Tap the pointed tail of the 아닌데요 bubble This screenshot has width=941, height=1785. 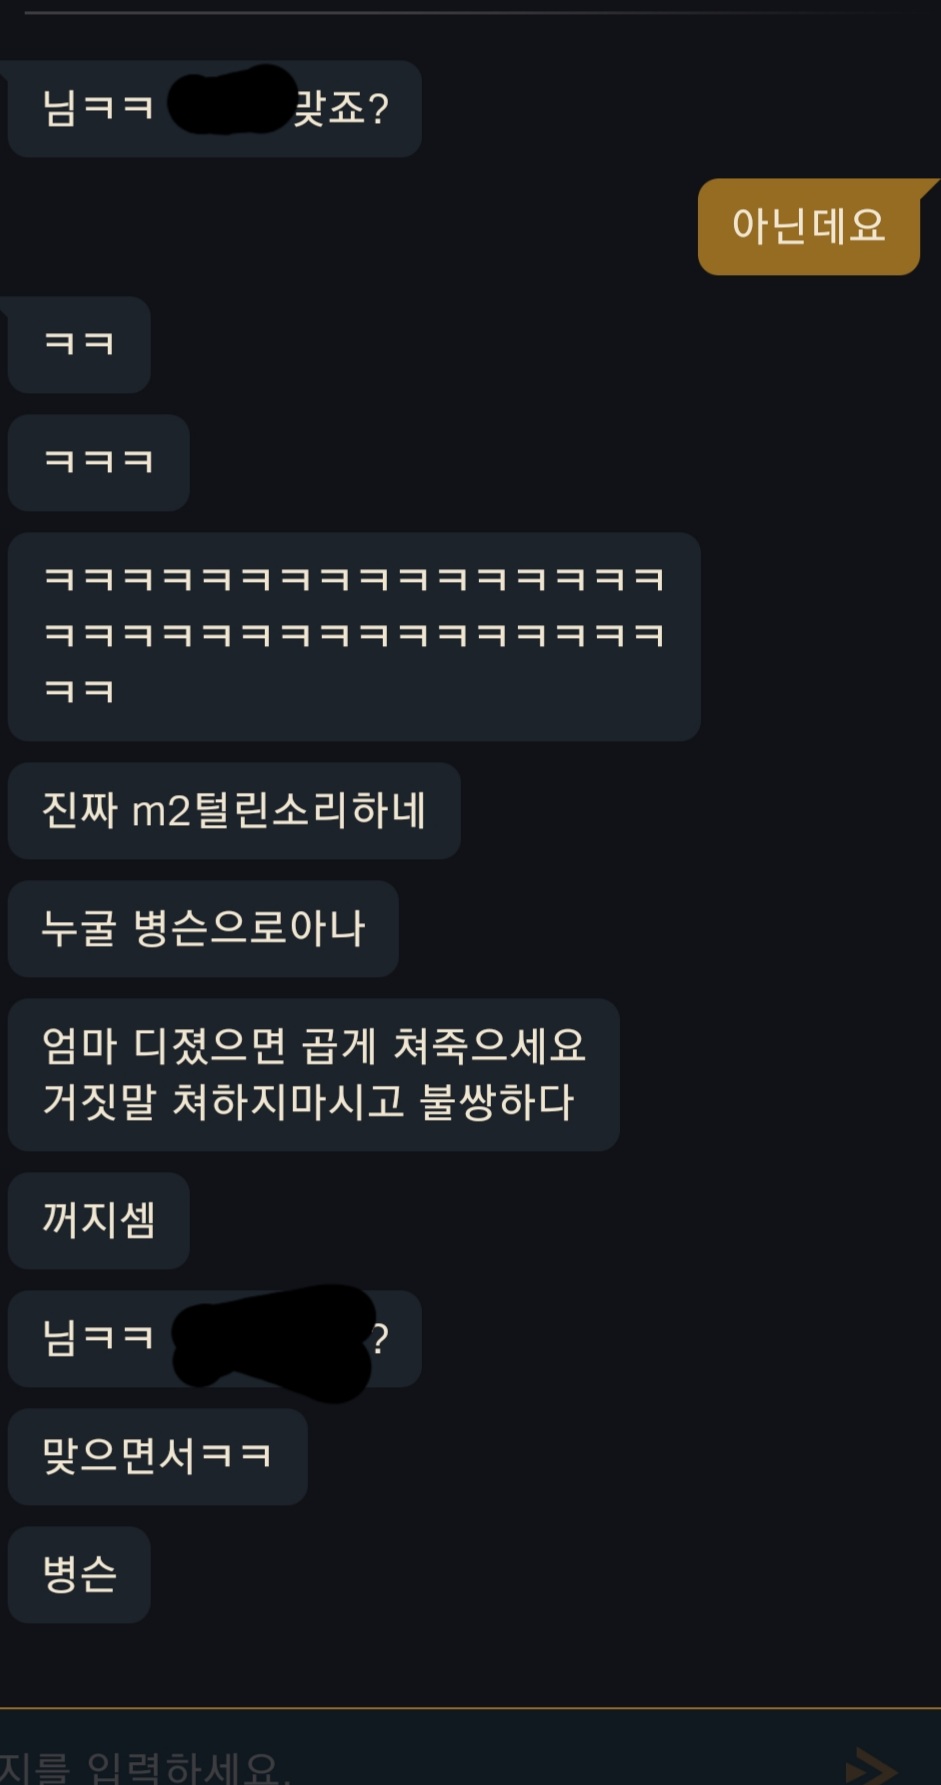pyautogui.click(x=928, y=188)
